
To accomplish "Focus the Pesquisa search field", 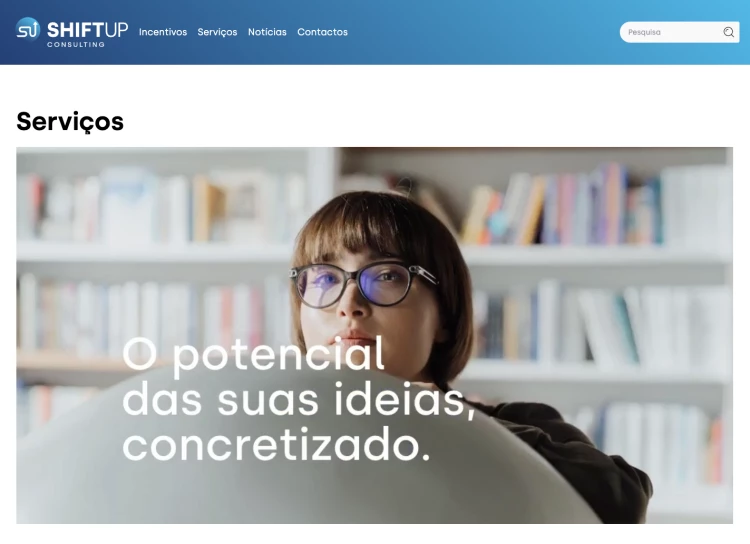I will pos(672,32).
